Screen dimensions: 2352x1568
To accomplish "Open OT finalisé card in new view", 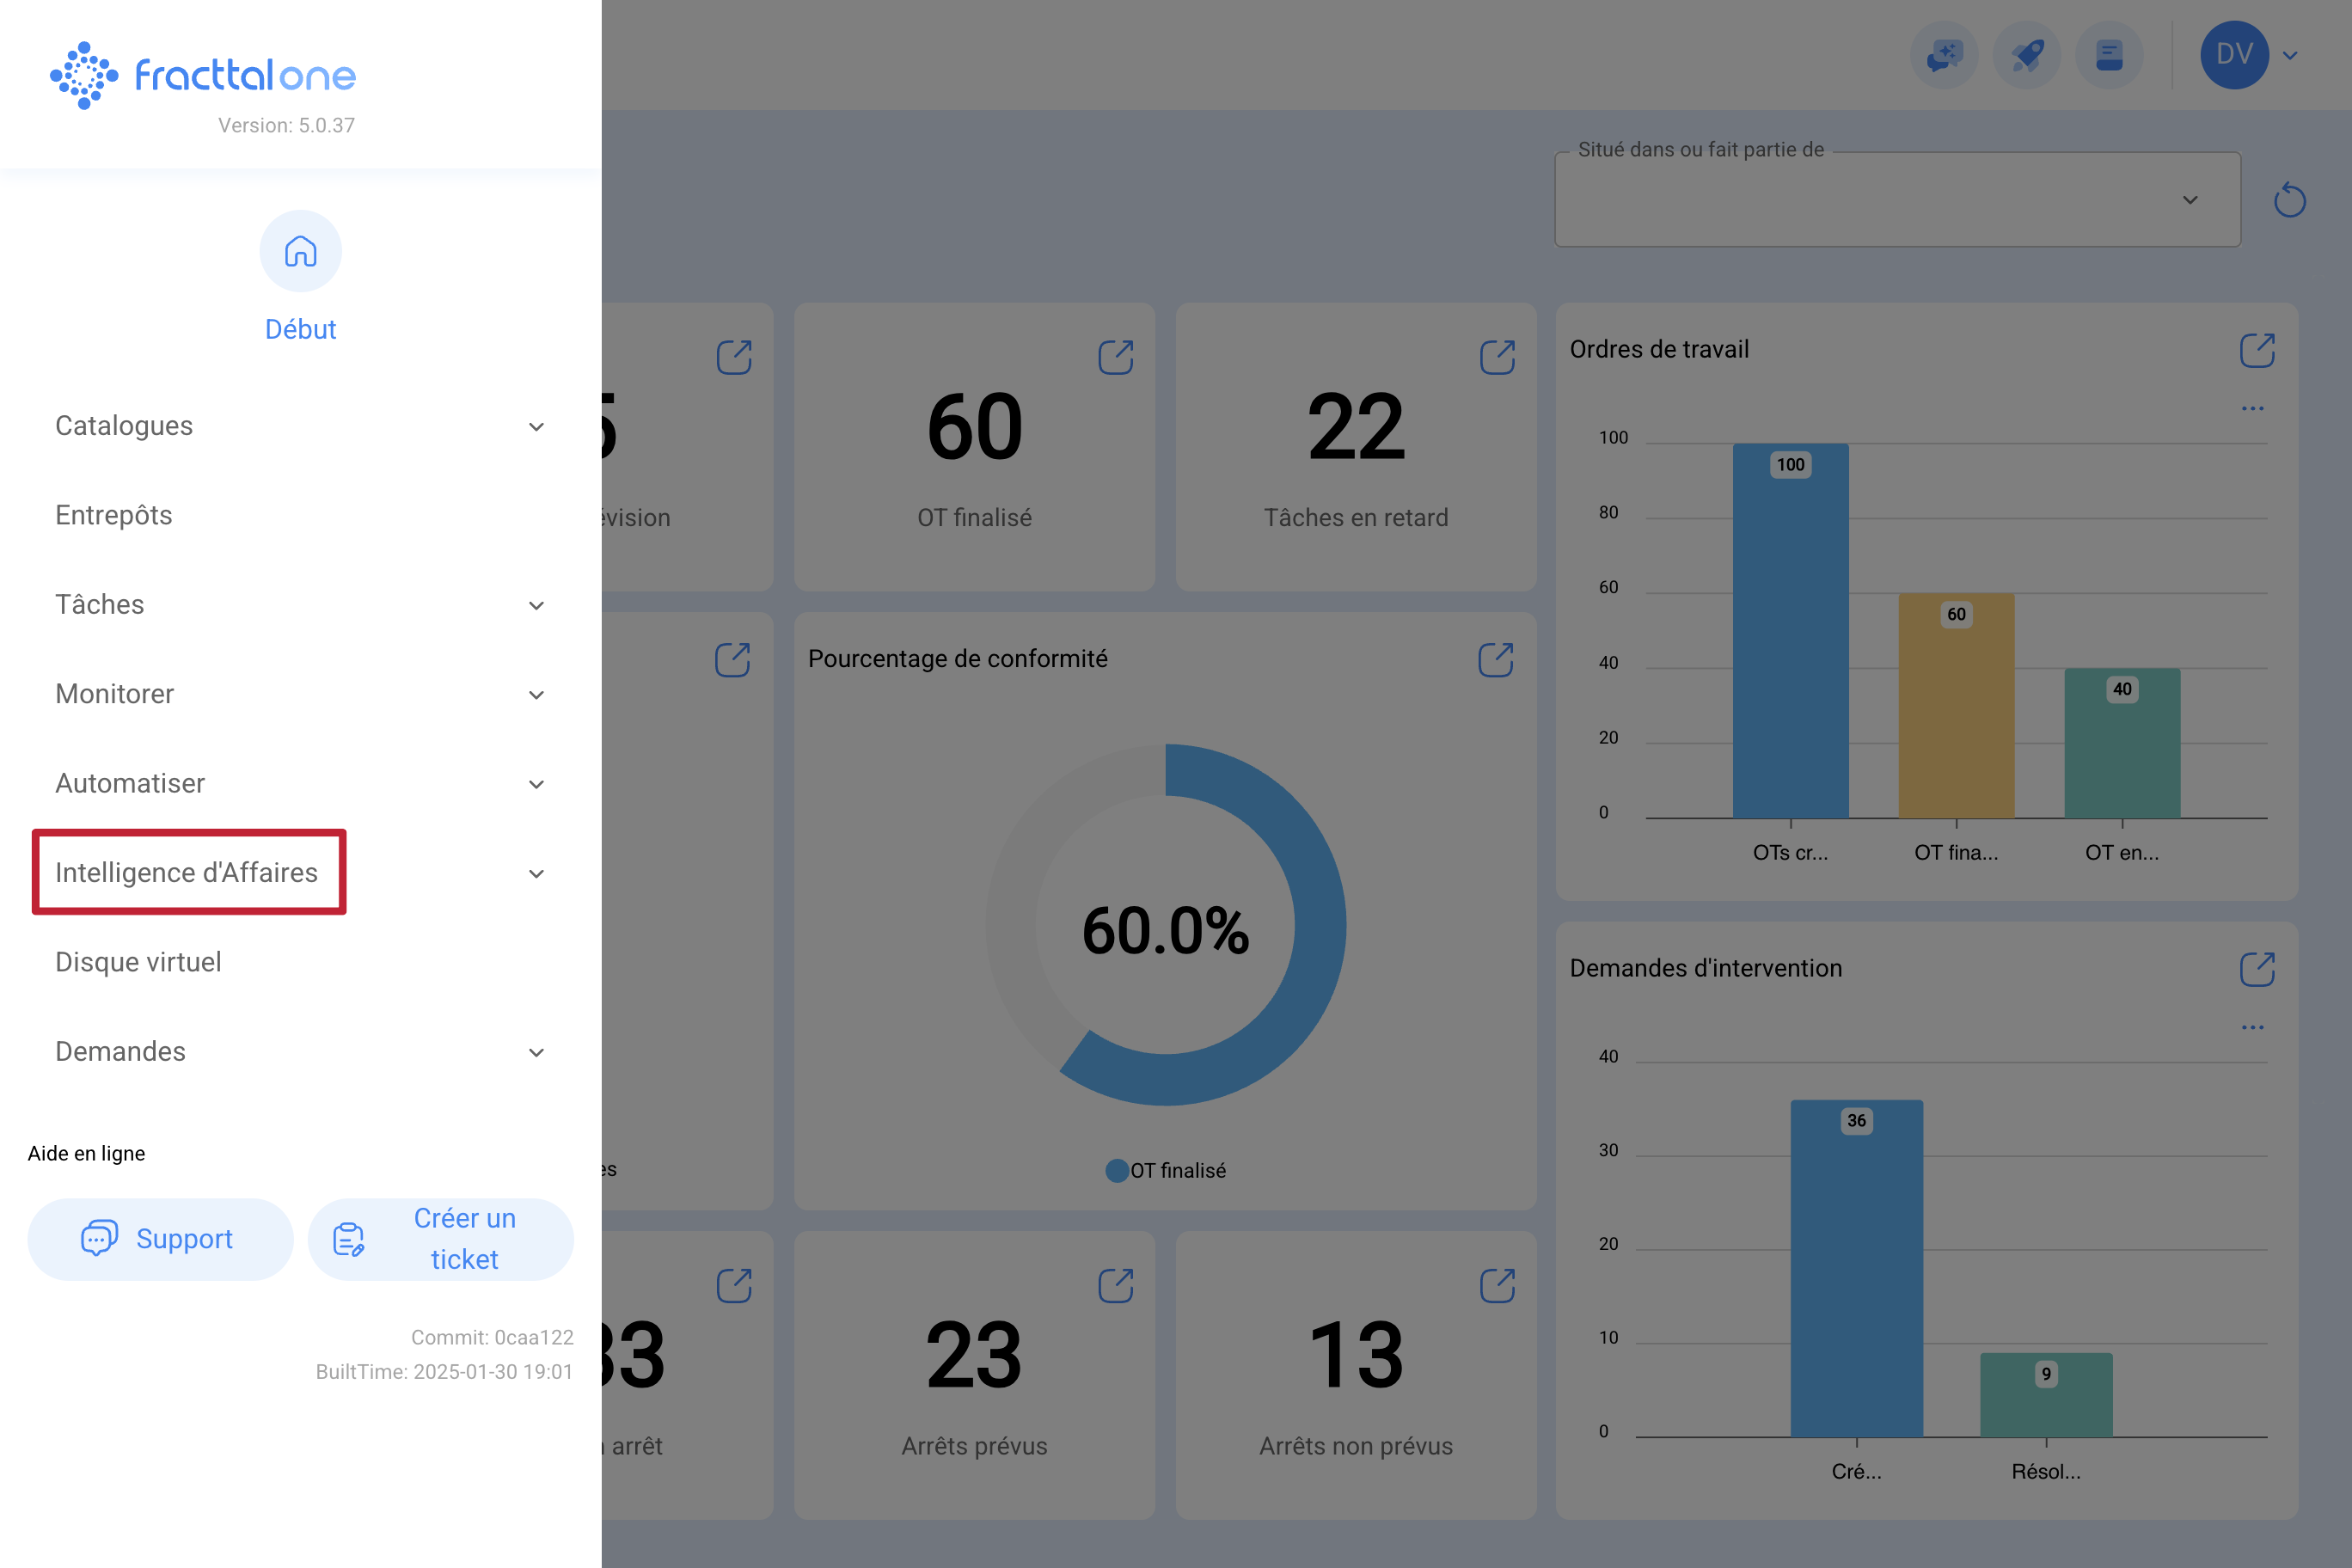I will [1116, 357].
